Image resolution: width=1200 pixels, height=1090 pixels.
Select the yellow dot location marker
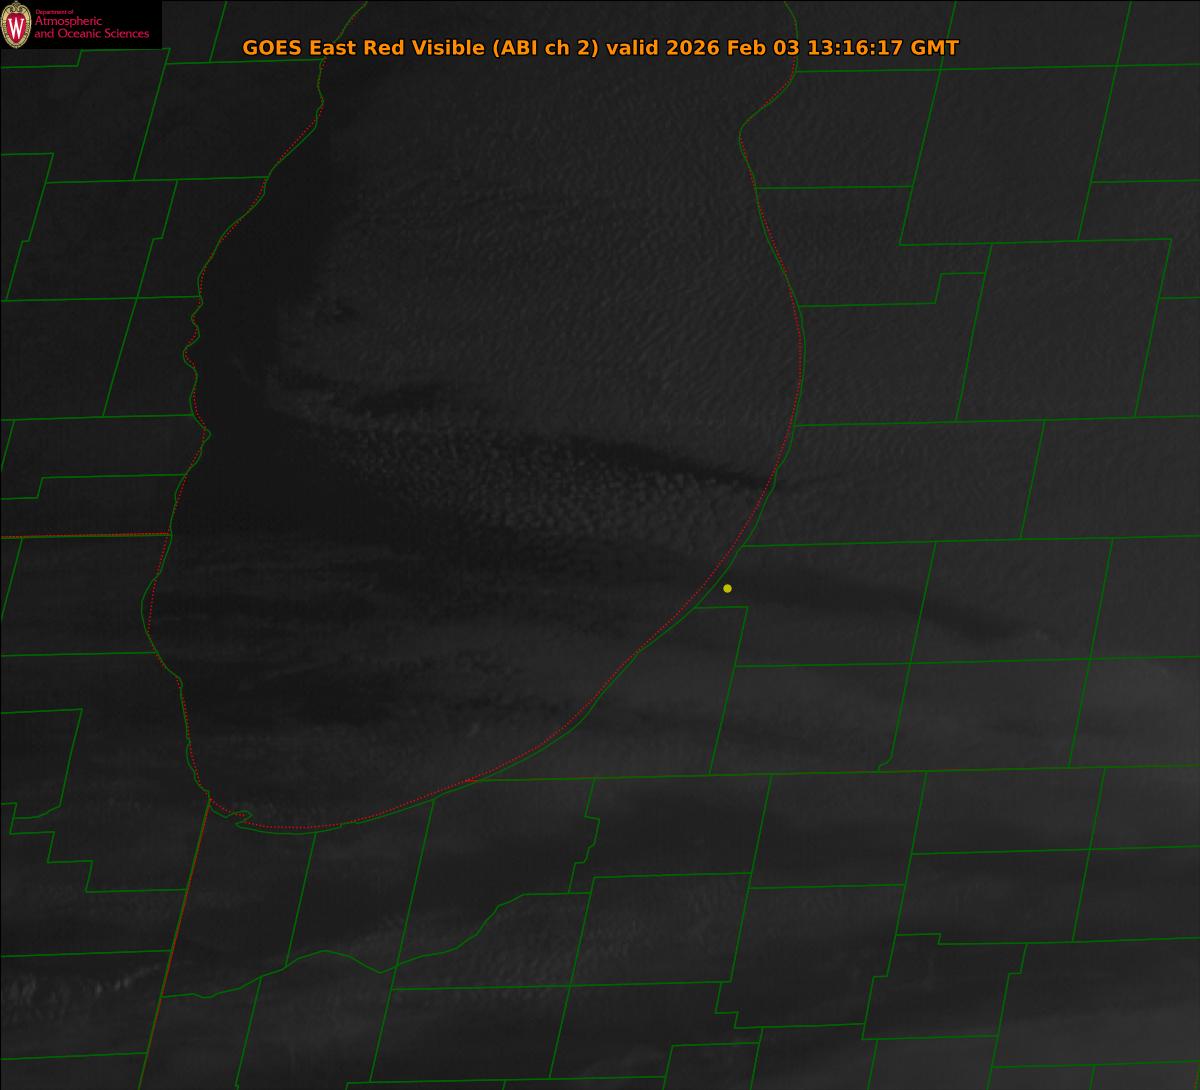click(x=727, y=588)
